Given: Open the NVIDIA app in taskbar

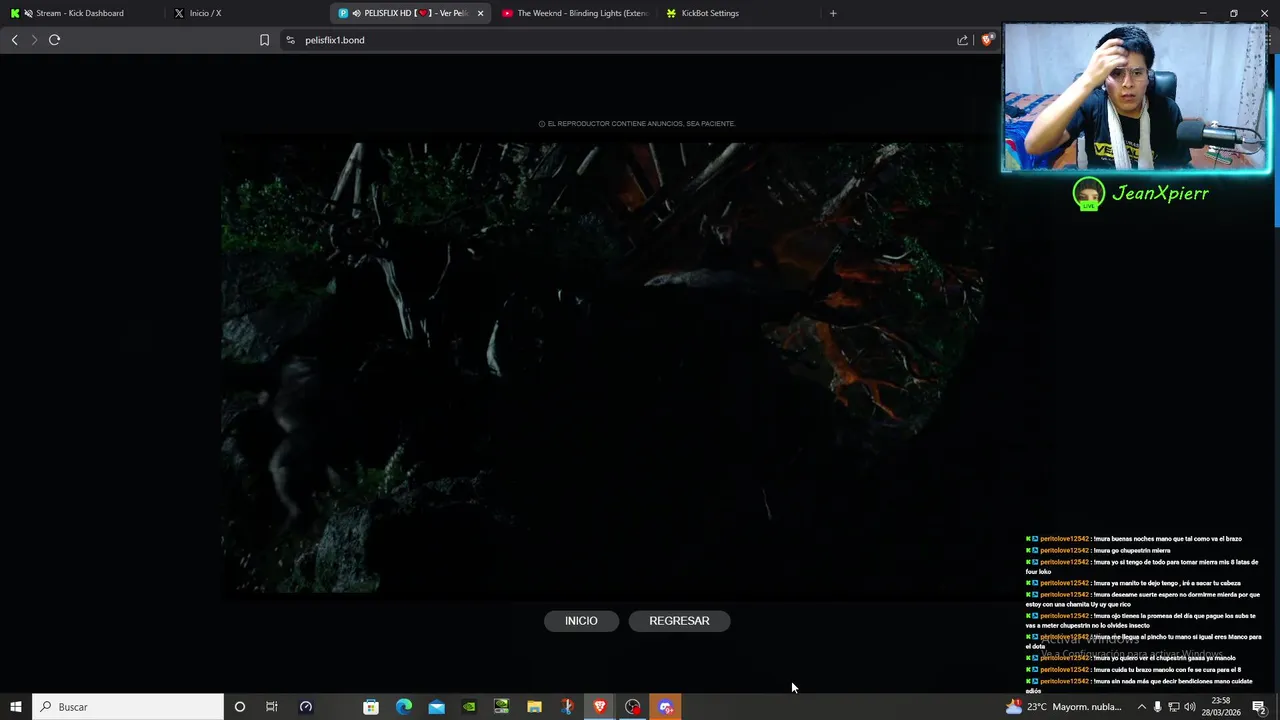Looking at the screenshot, I should [469, 707].
